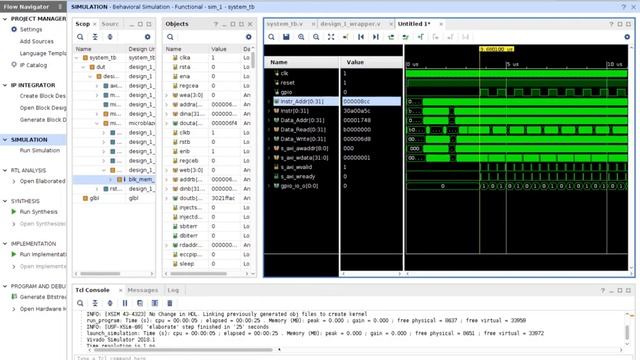Image resolution: width=640 pixels, height=360 pixels.
Task: Open the Log tab
Action: 173,290
